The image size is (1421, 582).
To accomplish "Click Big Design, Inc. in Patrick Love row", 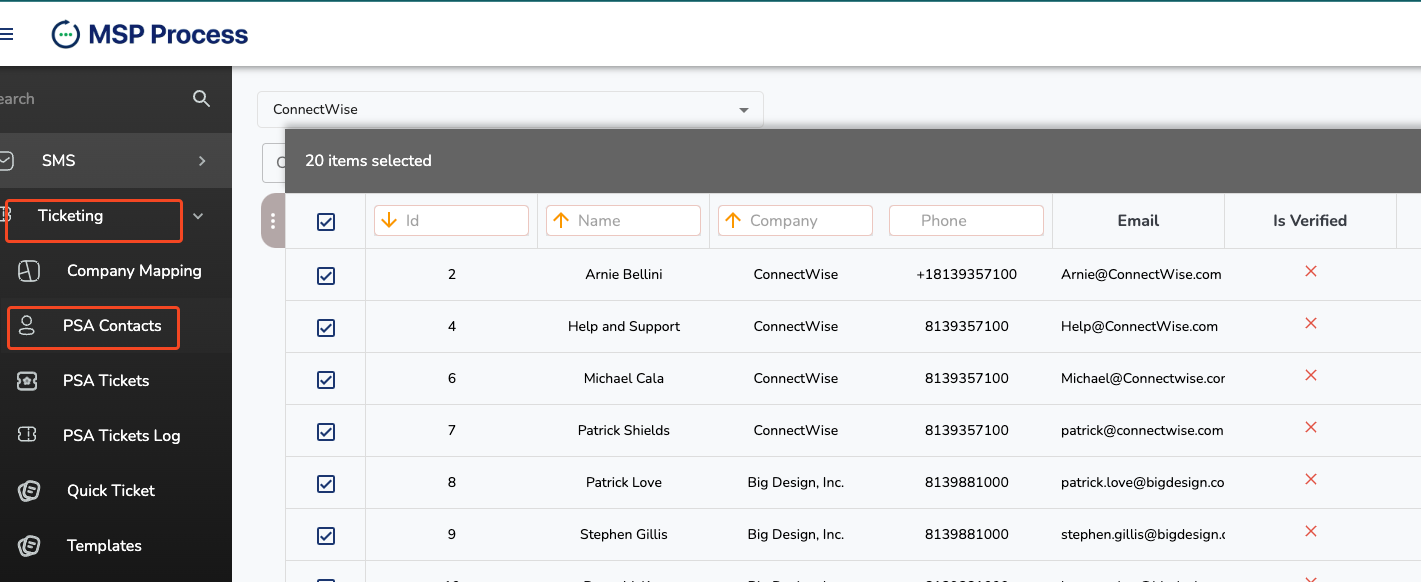I will 796,482.
